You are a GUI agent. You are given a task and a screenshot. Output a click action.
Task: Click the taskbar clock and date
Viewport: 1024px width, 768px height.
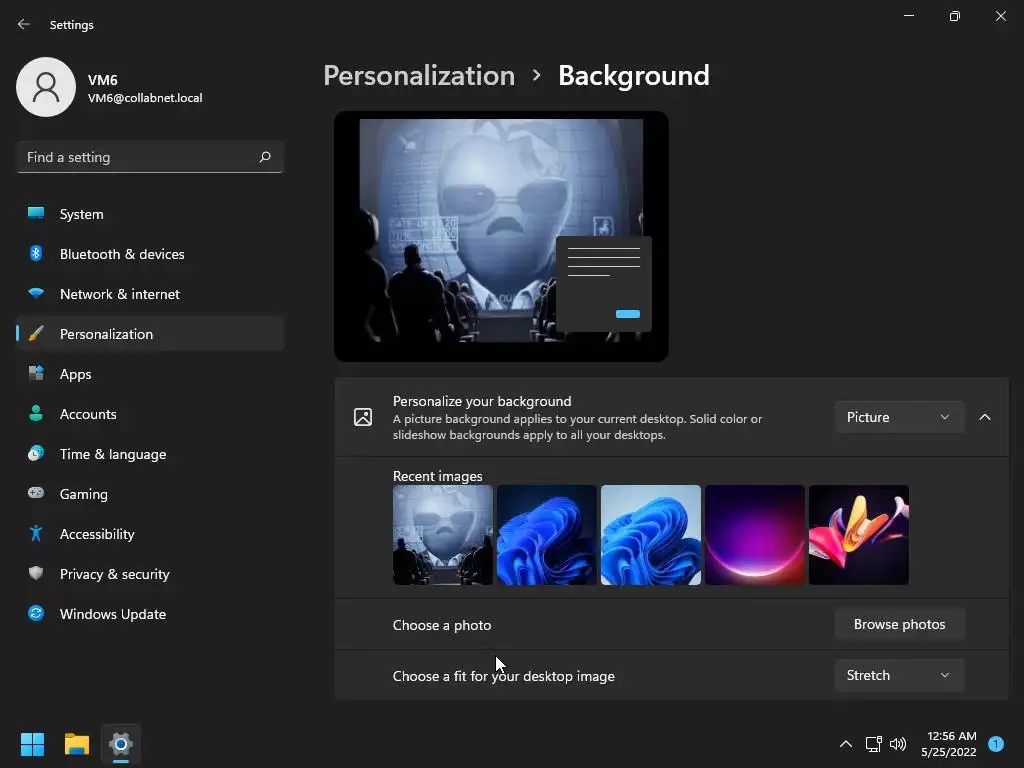[x=949, y=744]
